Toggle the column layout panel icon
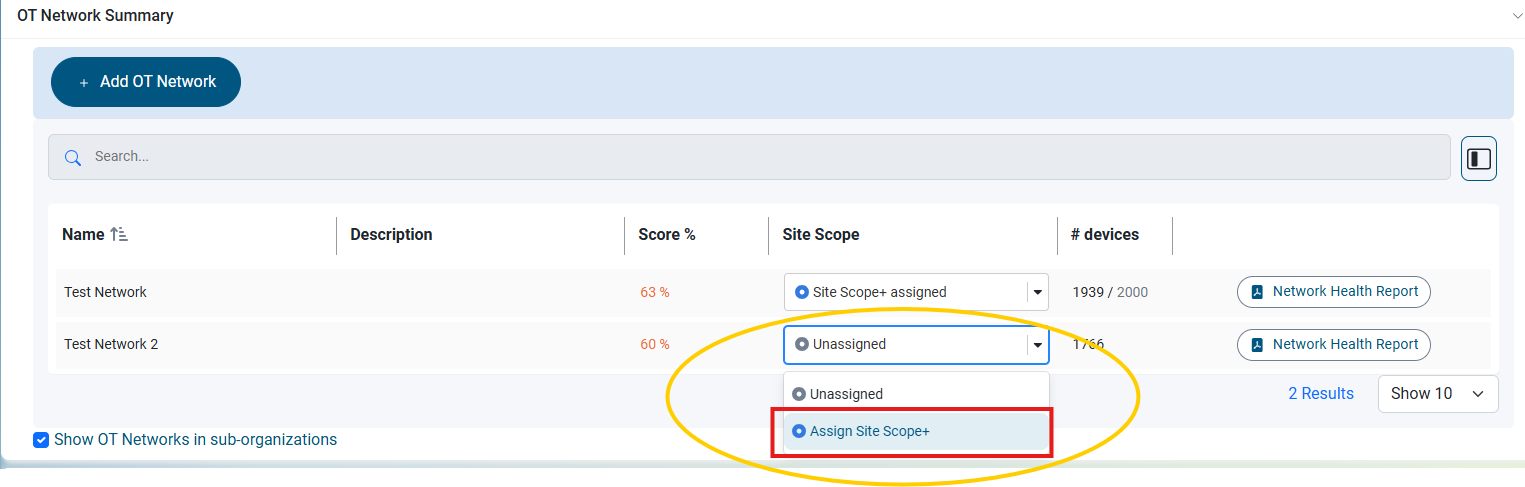 1478,158
